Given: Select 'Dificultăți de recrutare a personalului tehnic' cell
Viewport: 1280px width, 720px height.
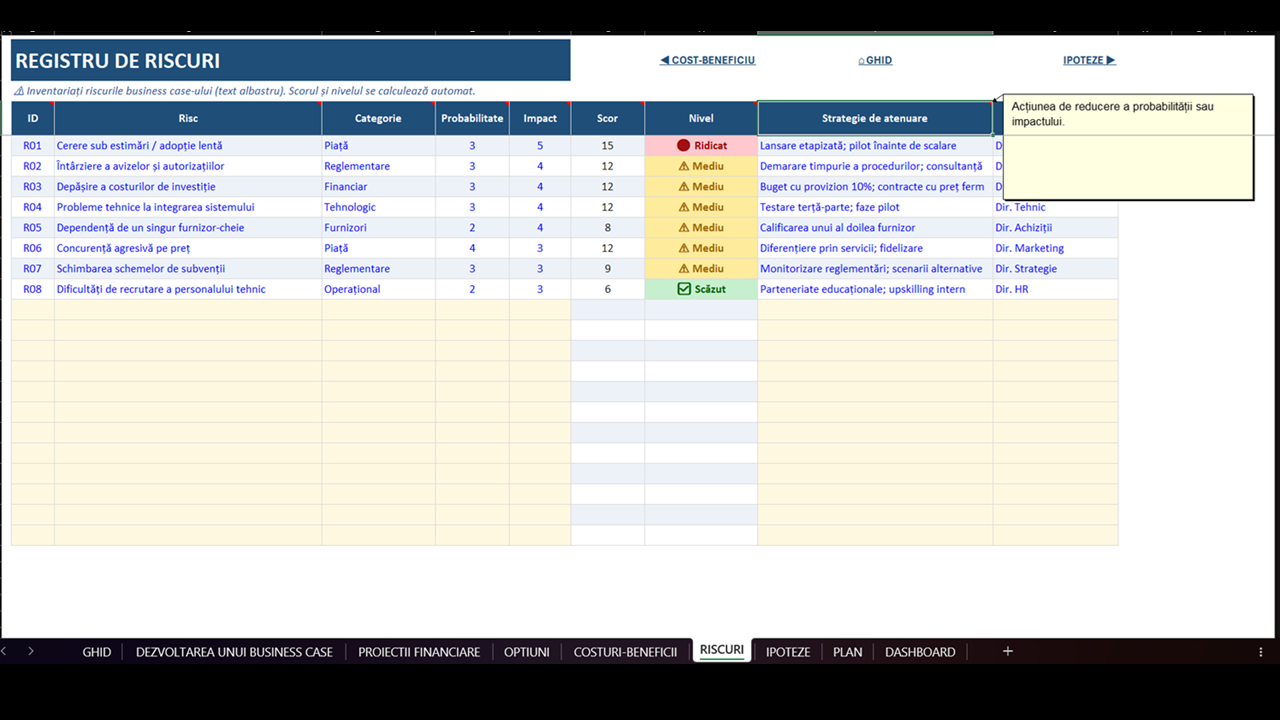Looking at the screenshot, I should pyautogui.click(x=188, y=289).
